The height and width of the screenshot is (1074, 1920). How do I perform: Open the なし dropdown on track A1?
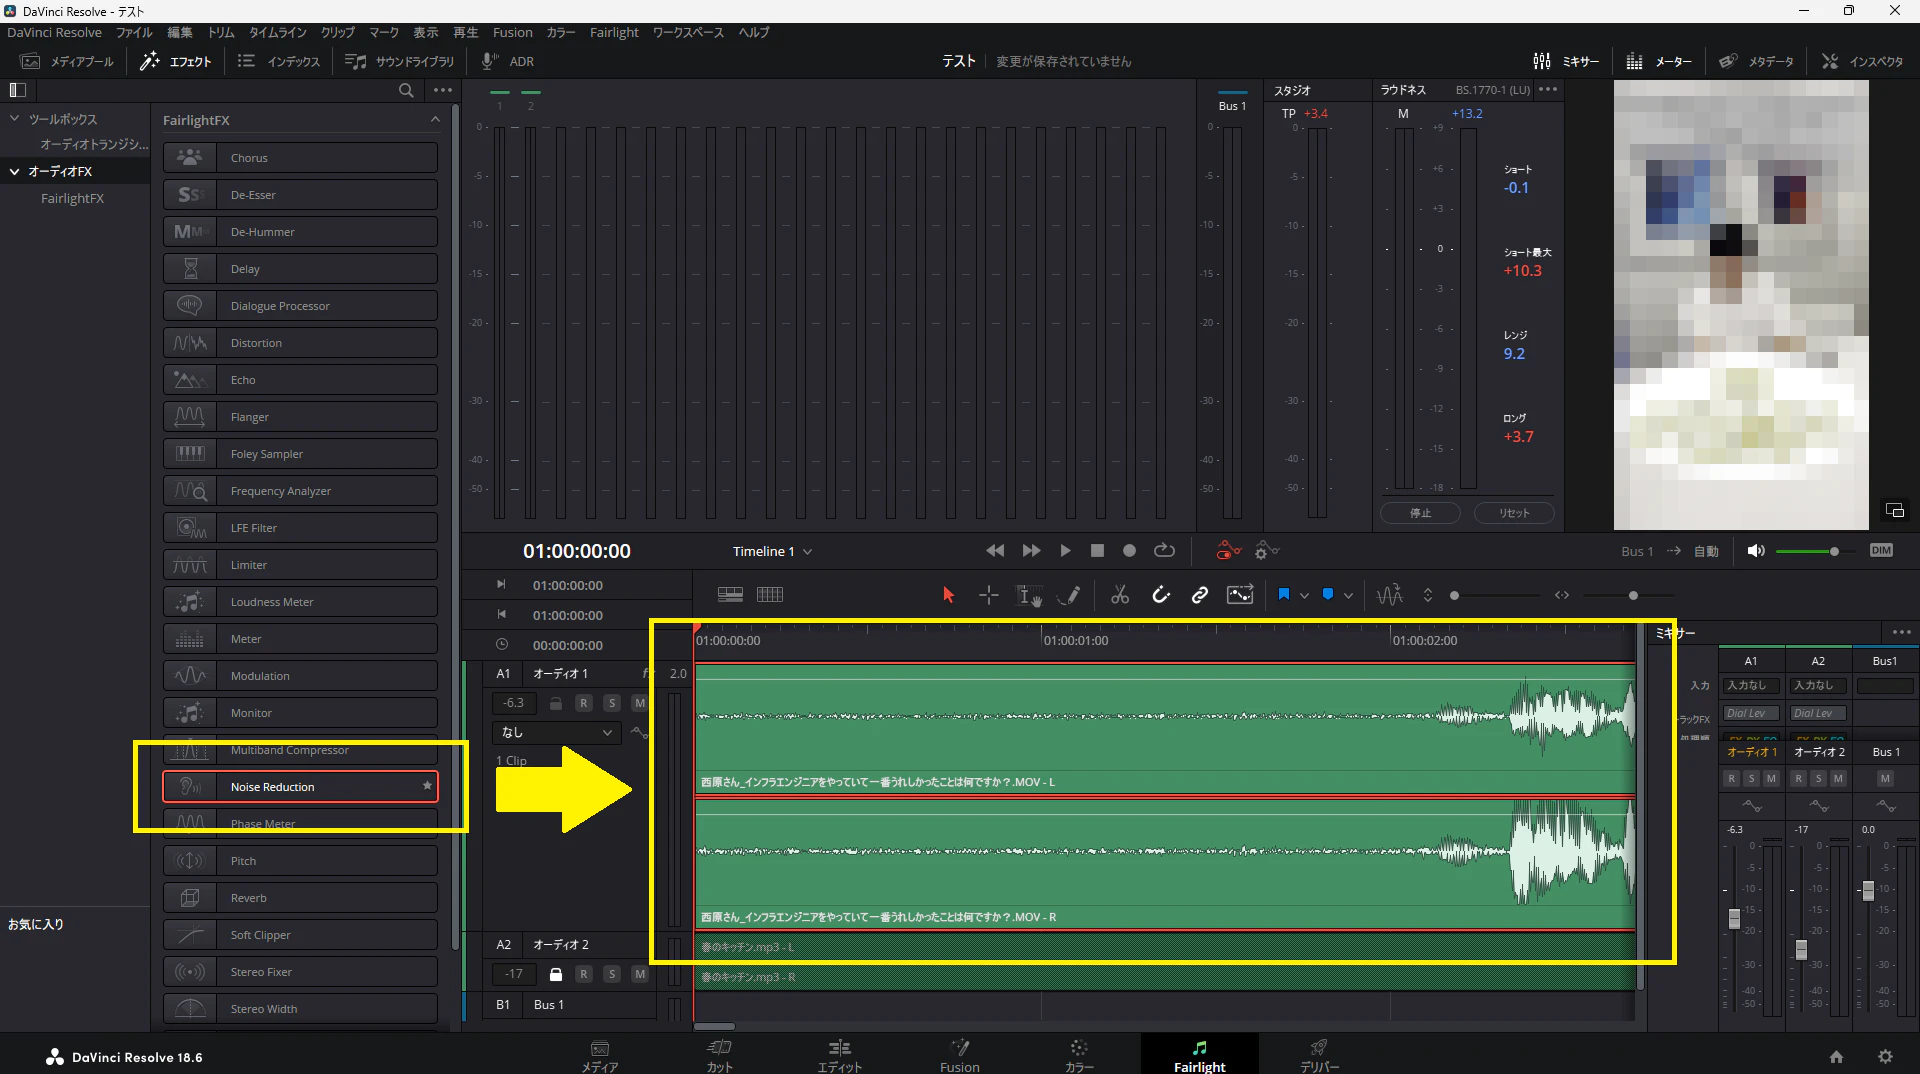point(557,733)
